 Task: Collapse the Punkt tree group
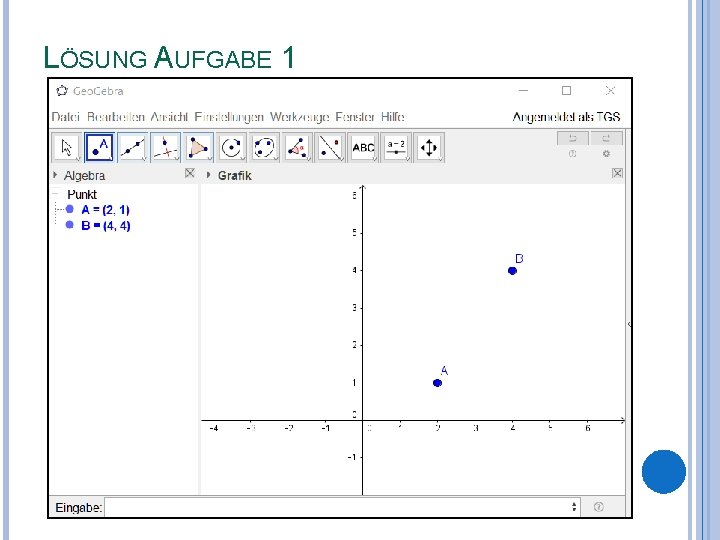pos(56,194)
